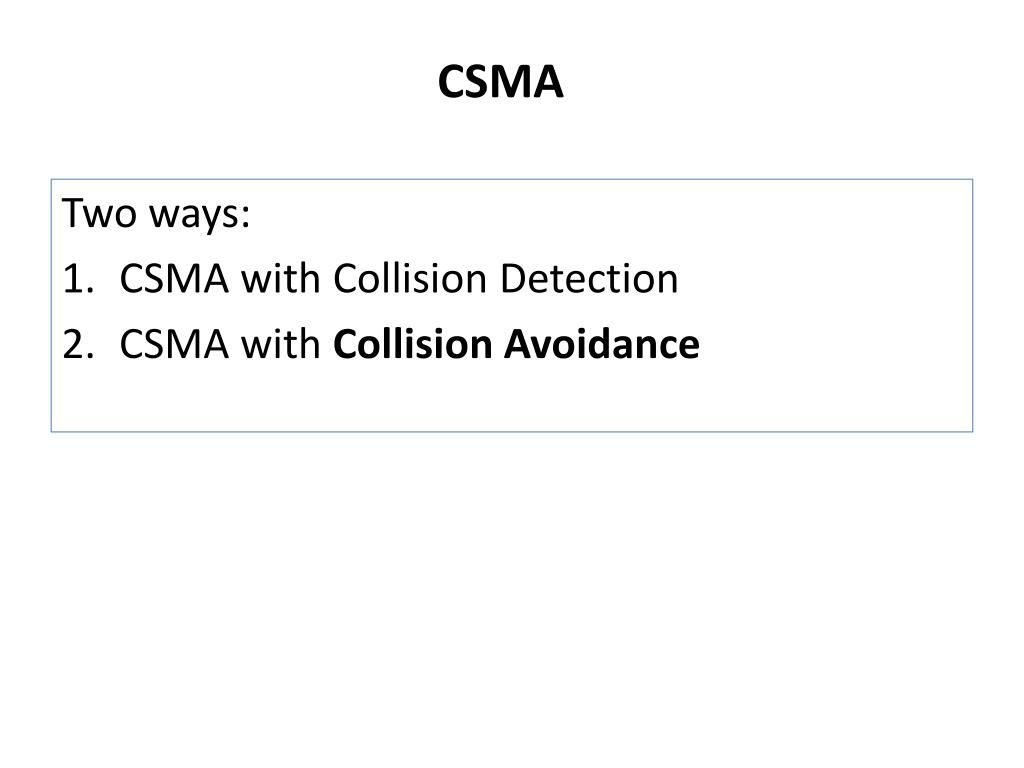Click CSMA in the Collision Avoidance item

[x=174, y=344]
